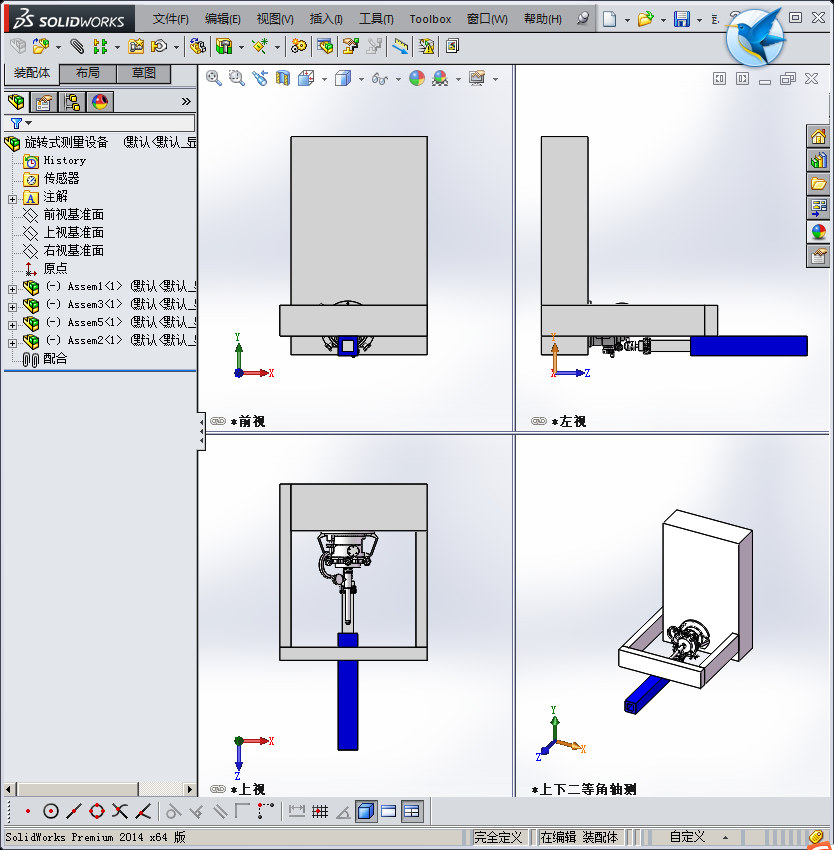Activate the Section View tool
Image resolution: width=834 pixels, height=850 pixels.
point(283,79)
